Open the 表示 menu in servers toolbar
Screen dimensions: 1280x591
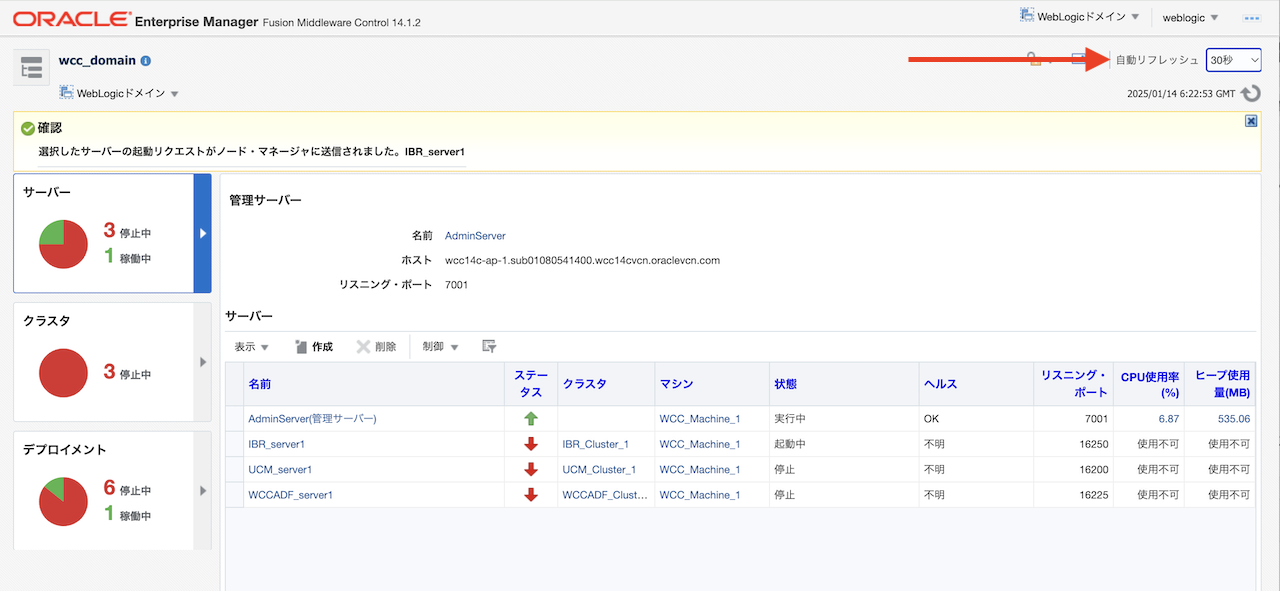252,347
